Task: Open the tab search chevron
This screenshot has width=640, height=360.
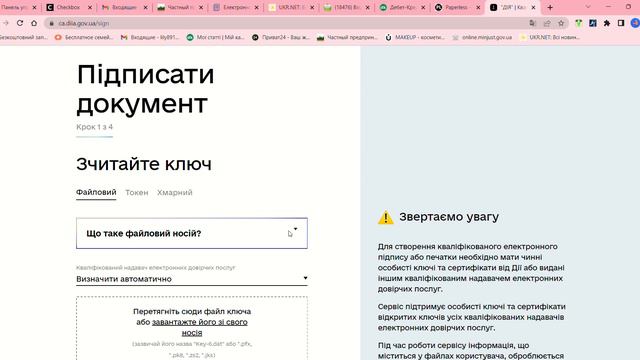Action: pyautogui.click(x=588, y=7)
